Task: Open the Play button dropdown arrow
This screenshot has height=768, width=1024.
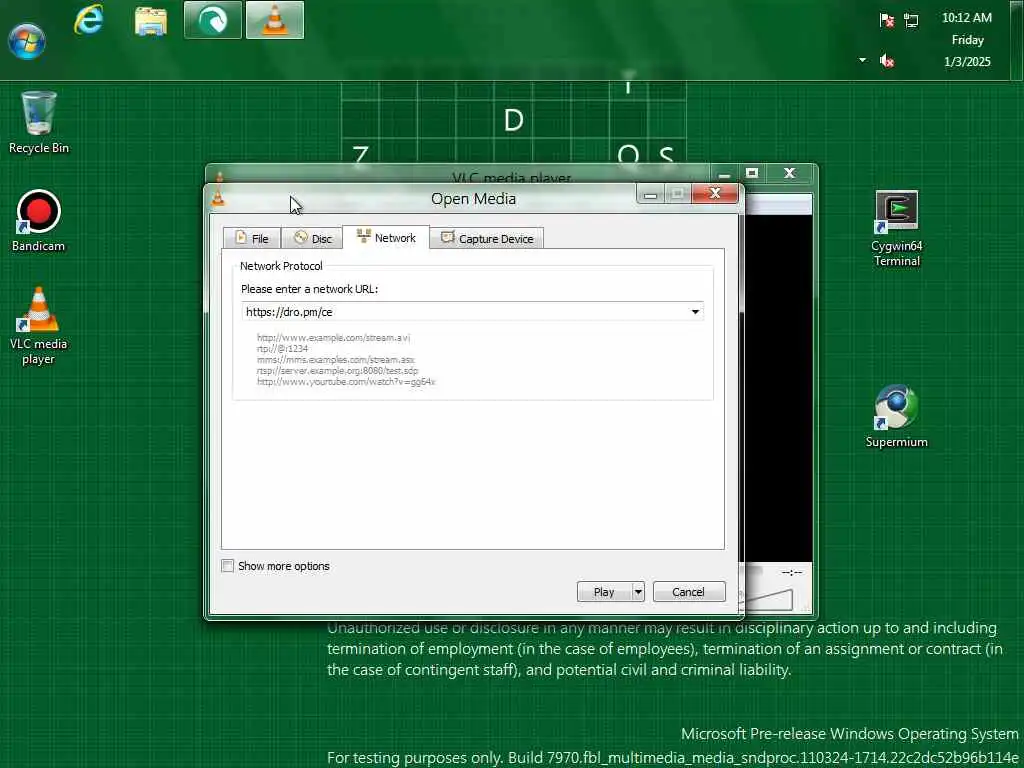Action: (638, 592)
